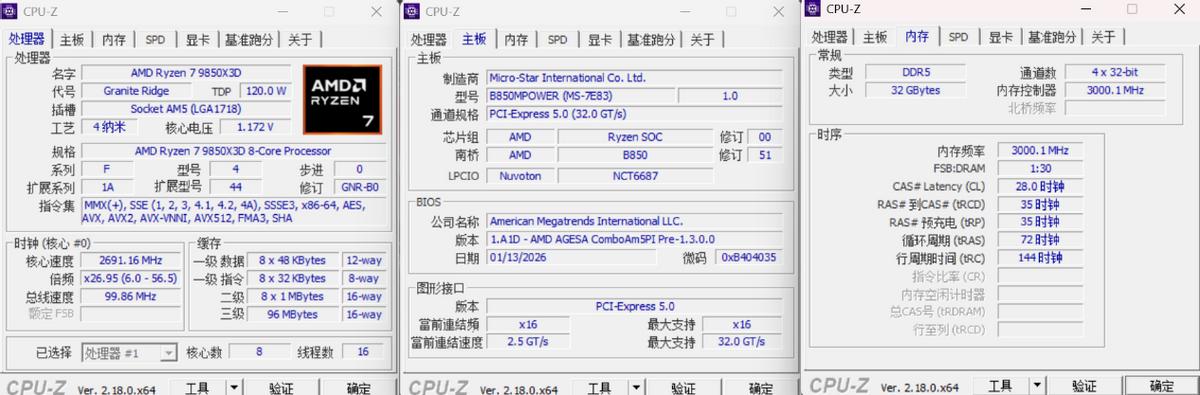The image size is (1200, 395).
Task: Expand 工具 dropdown arrow in middle window
Action: tap(637, 388)
